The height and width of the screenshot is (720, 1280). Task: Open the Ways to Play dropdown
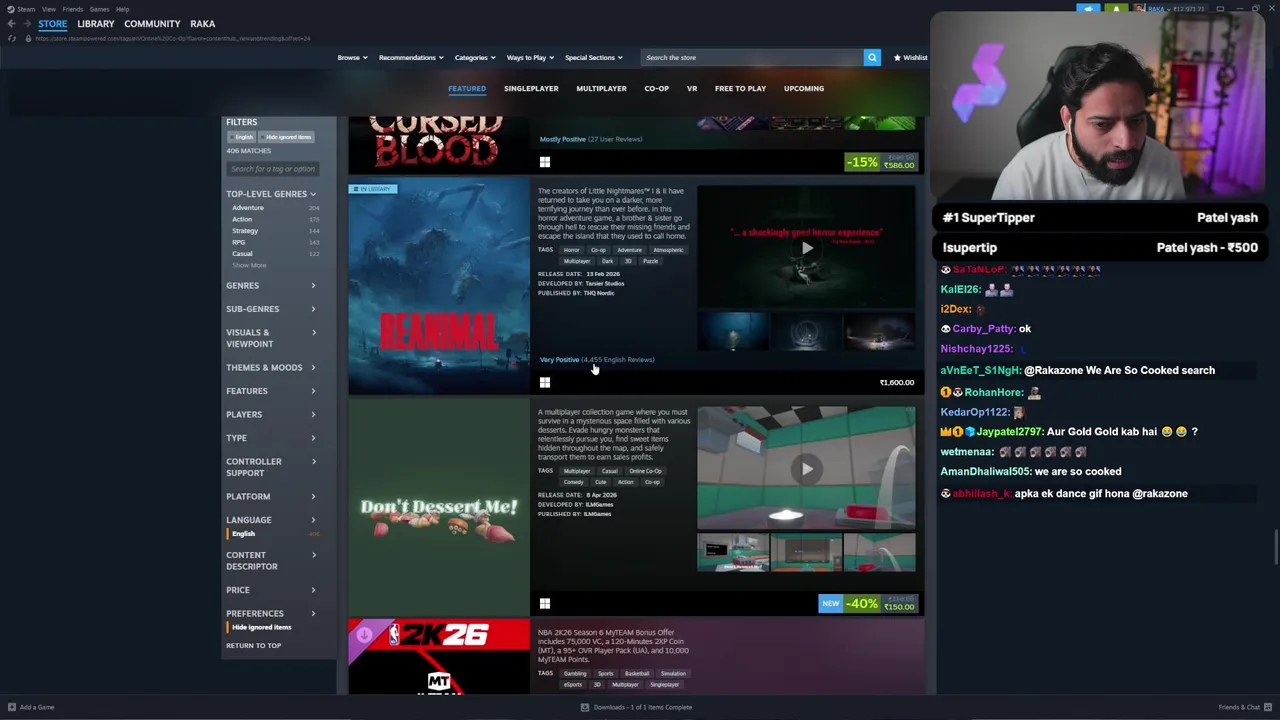[531, 57]
